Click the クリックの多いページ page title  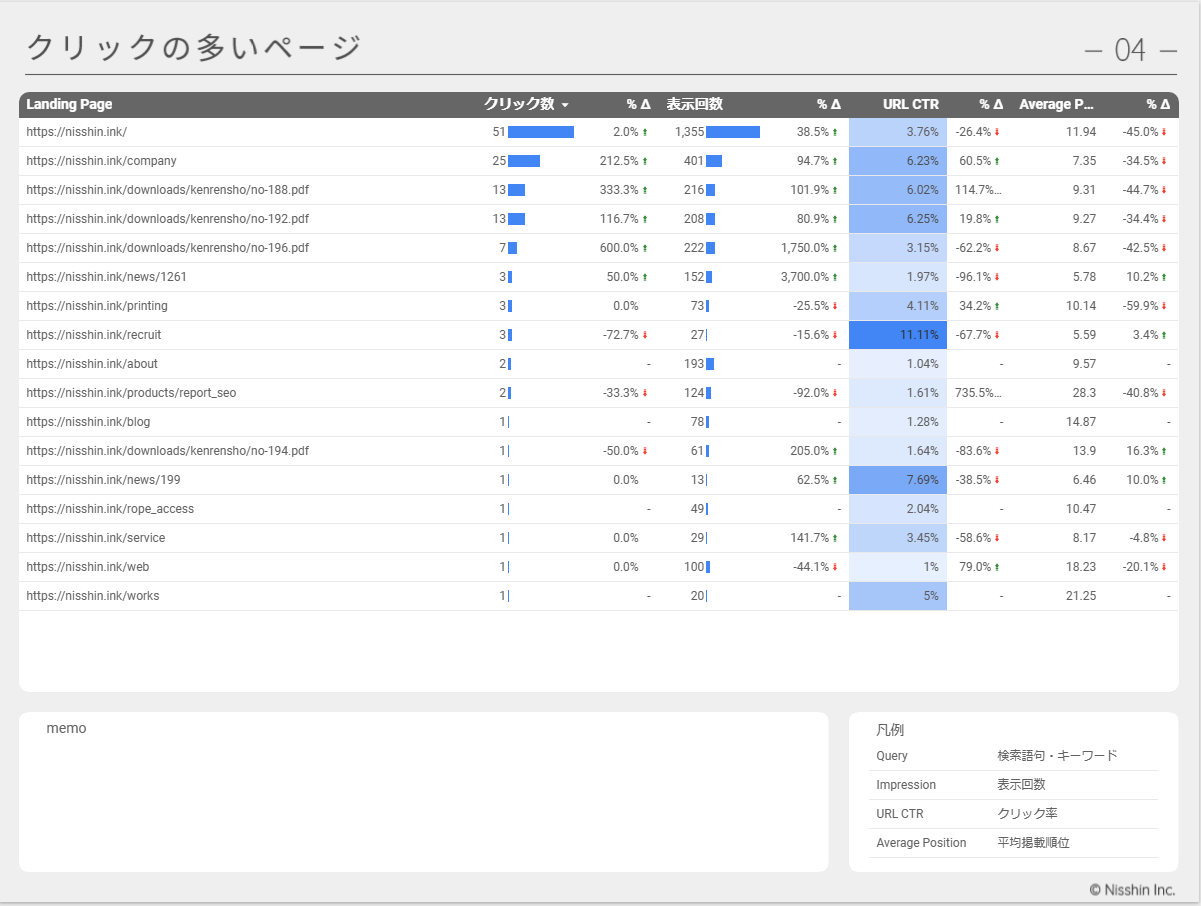coord(194,48)
